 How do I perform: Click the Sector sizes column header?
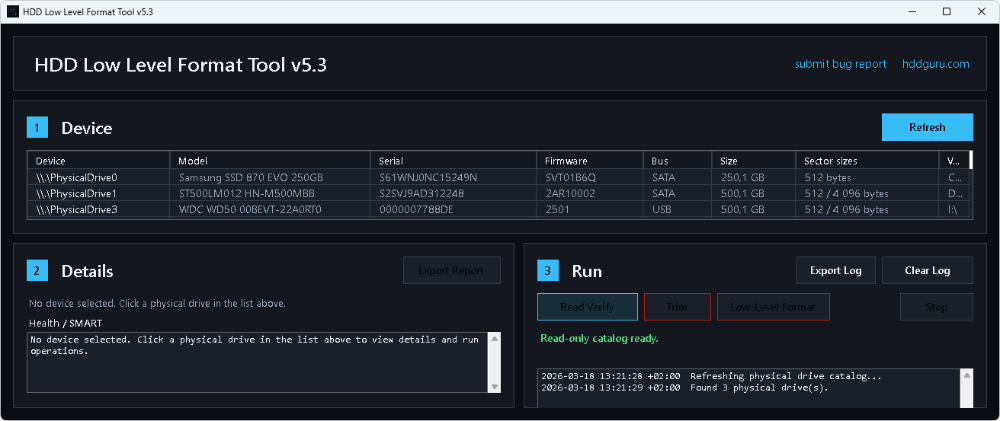click(867, 161)
